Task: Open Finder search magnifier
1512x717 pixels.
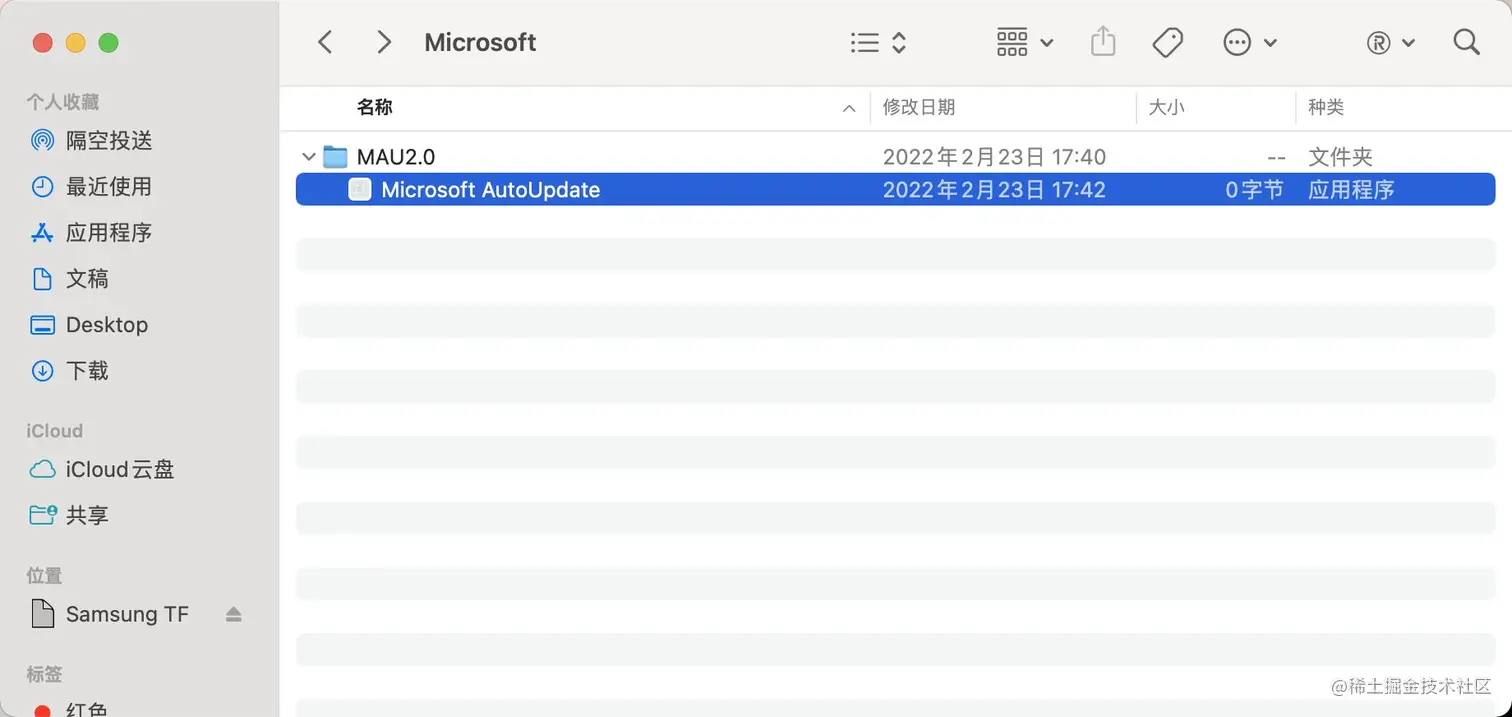Action: (1466, 42)
